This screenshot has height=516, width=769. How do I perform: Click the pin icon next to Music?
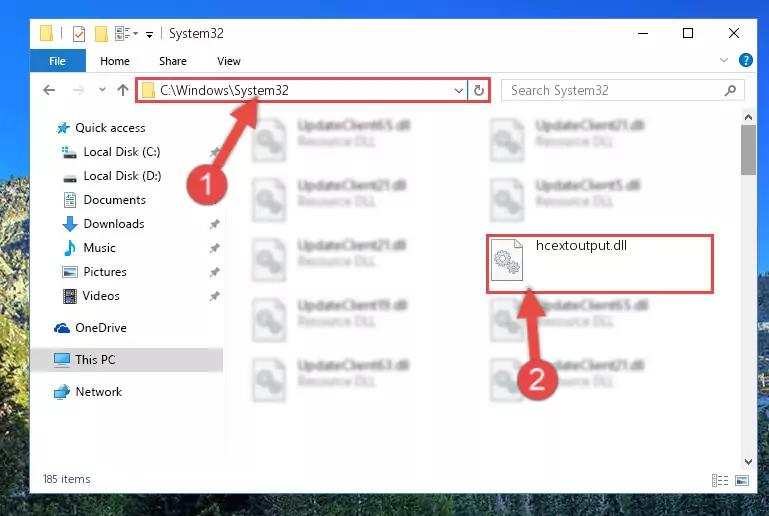[x=214, y=248]
